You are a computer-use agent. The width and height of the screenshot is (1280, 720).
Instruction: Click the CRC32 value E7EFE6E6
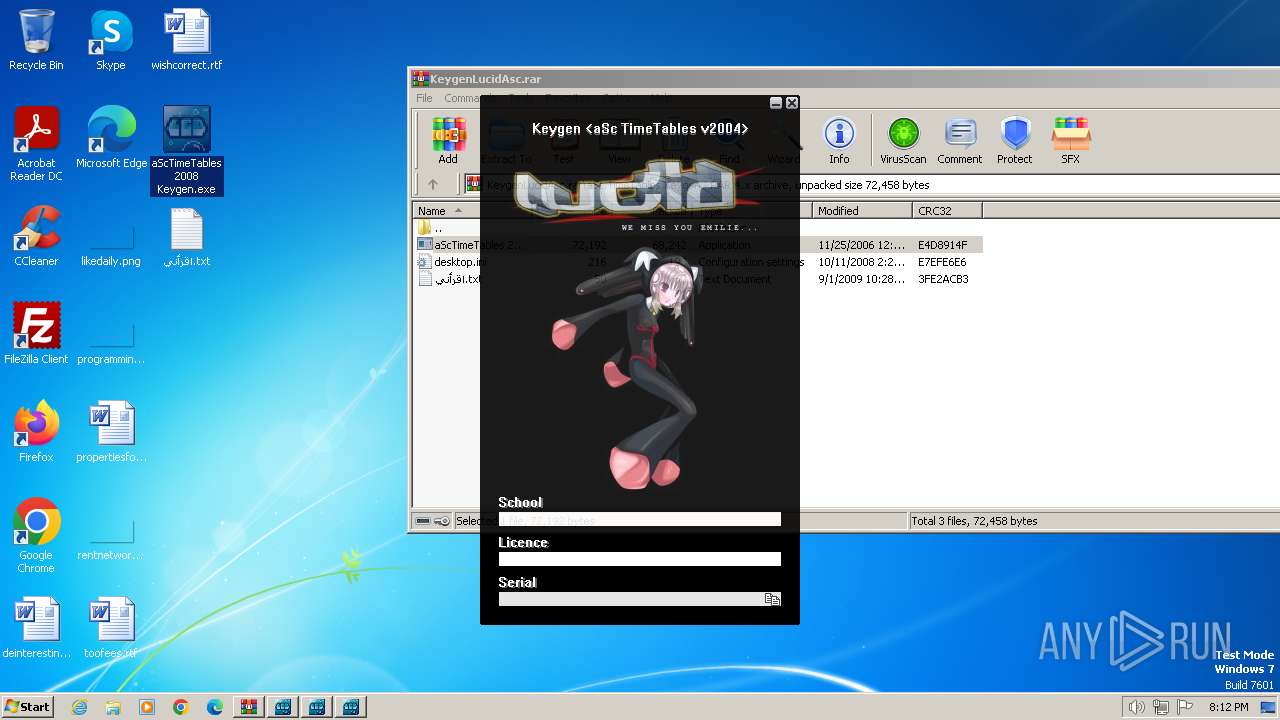click(942, 262)
